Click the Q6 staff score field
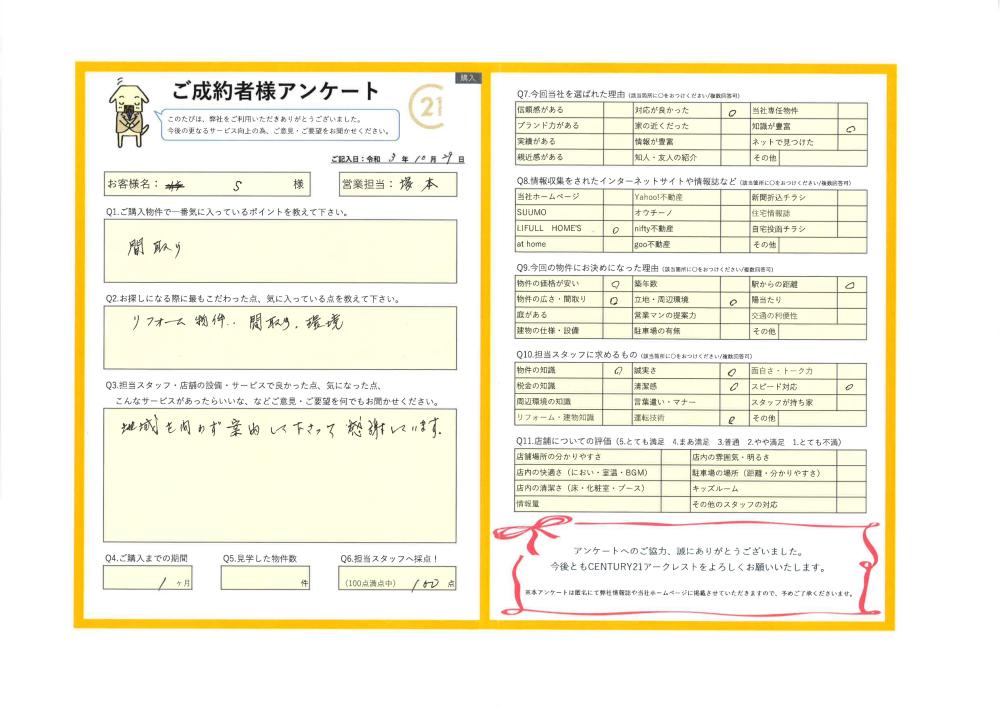1000x707 pixels. 400,581
